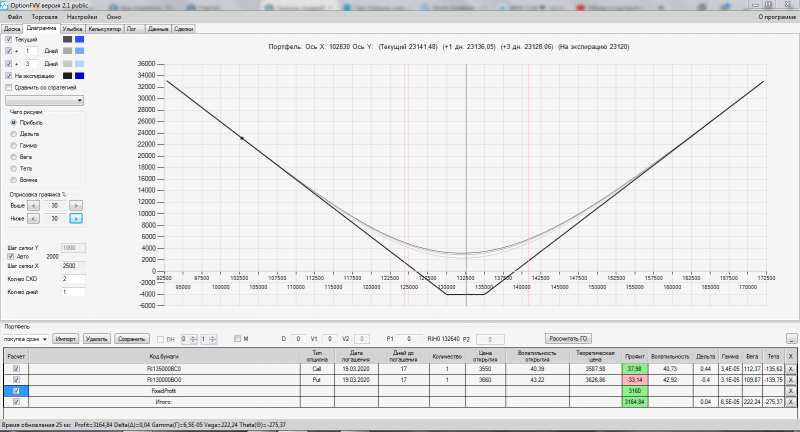Remove the RI130000BO0 Put row via X

point(791,379)
